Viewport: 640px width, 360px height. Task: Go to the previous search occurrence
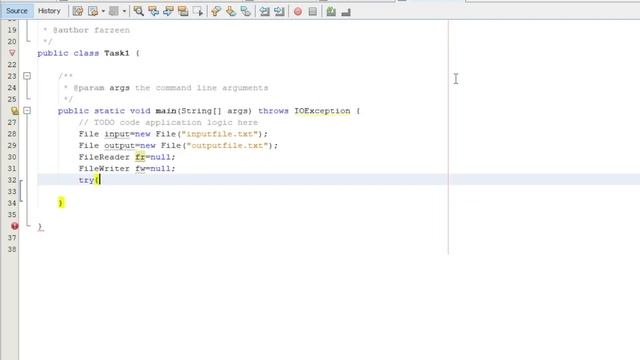(x=153, y=11)
